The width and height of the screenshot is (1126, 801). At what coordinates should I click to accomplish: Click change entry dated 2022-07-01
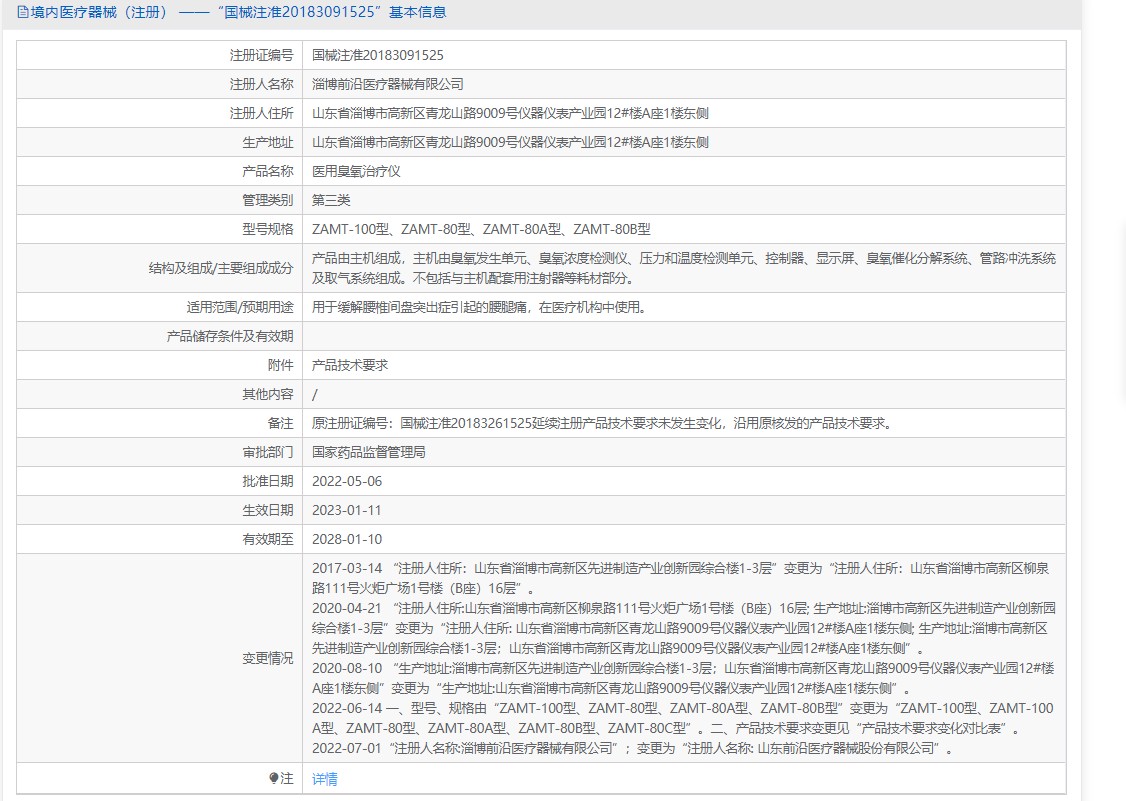point(633,749)
